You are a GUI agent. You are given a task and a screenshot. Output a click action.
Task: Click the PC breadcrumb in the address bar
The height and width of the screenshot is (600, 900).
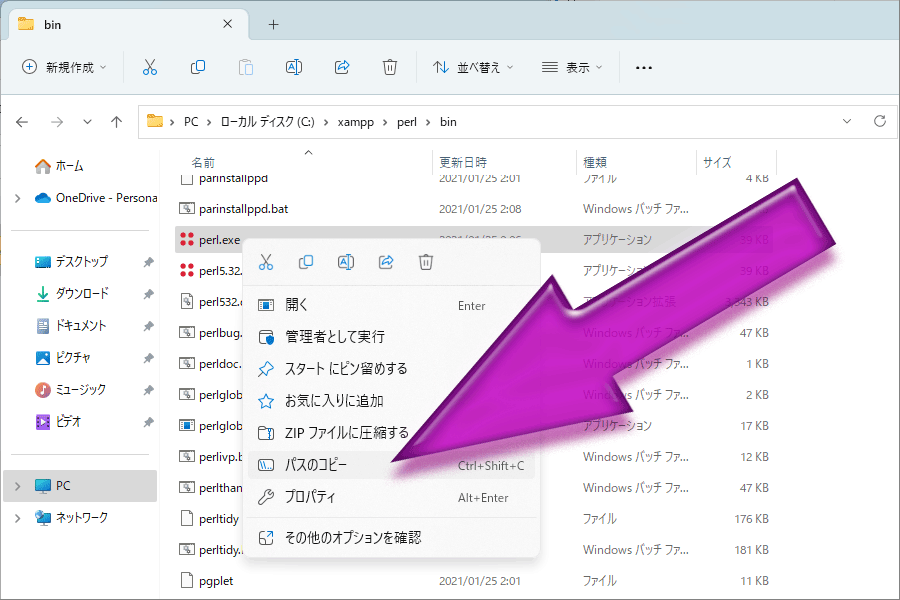coord(191,122)
